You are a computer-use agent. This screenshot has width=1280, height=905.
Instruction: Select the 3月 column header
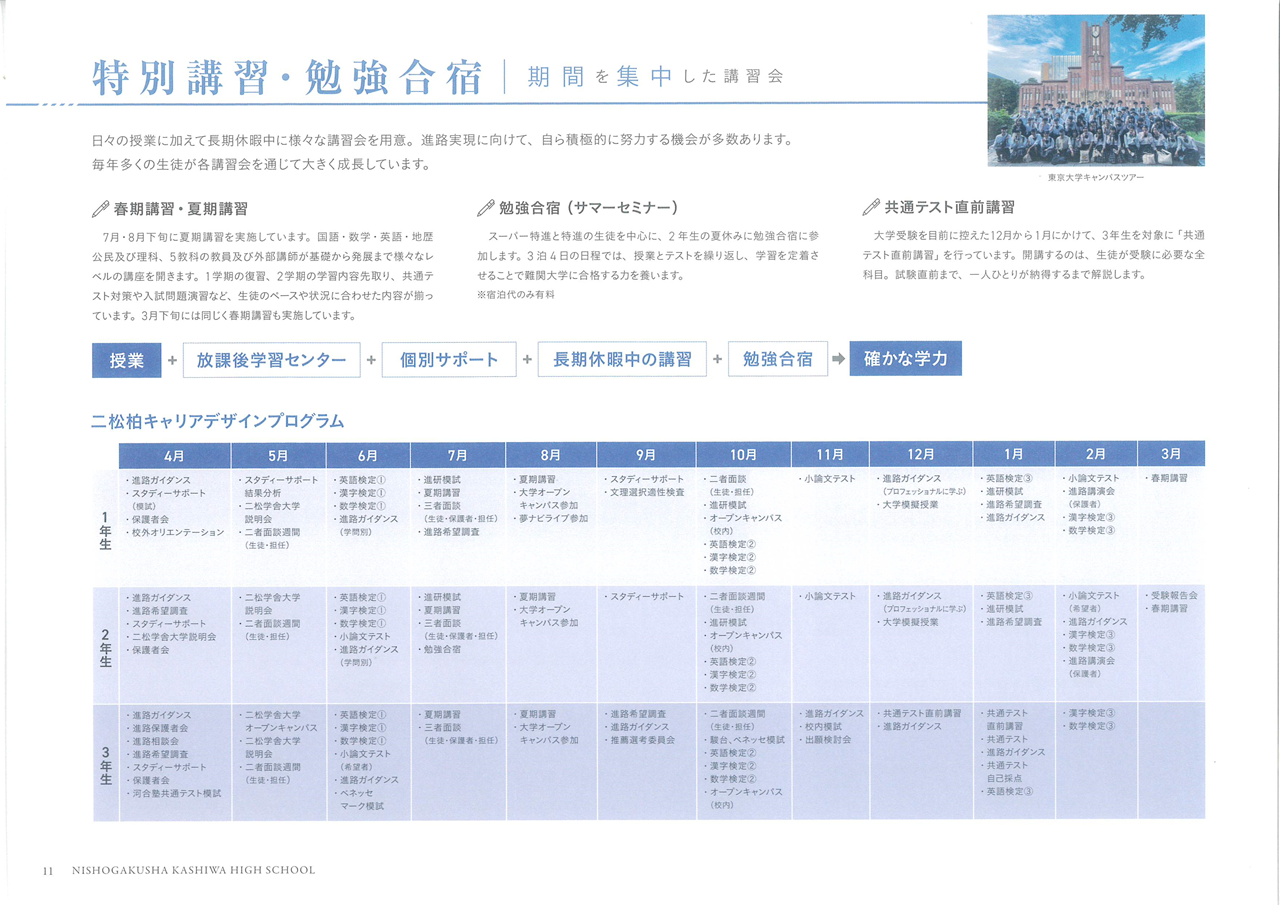(1172, 454)
